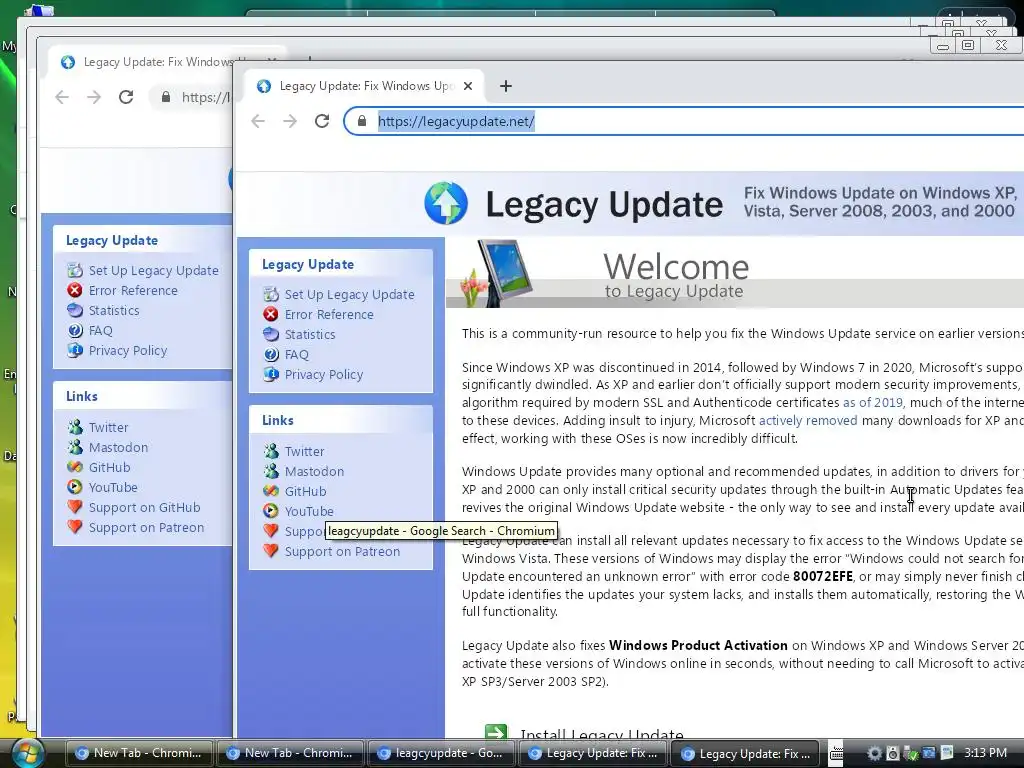Click bold error code 80072EFE text
The height and width of the screenshot is (768, 1024).
coord(823,577)
